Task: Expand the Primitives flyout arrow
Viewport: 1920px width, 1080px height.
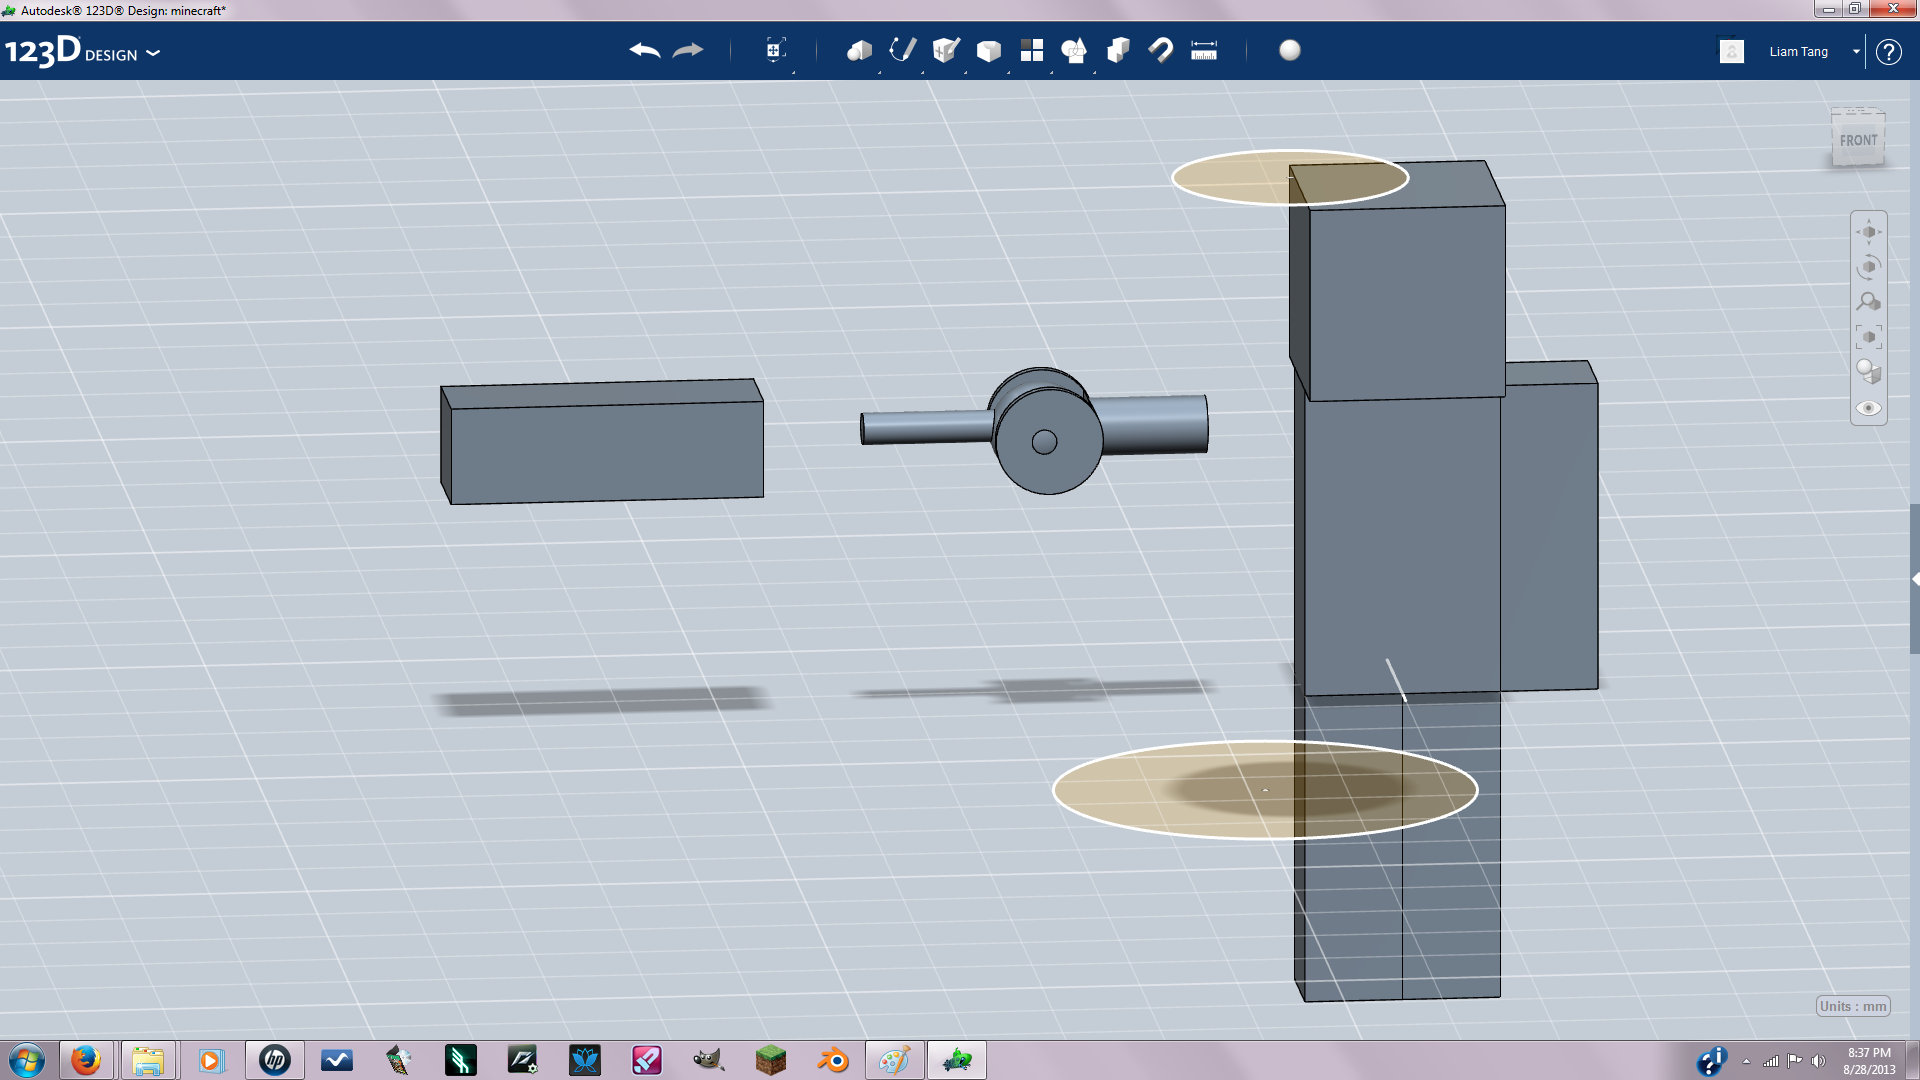Action: point(880,72)
